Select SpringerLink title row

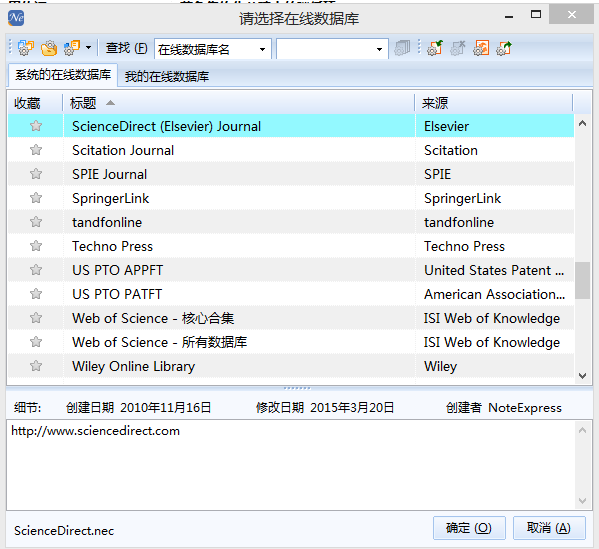(291, 198)
